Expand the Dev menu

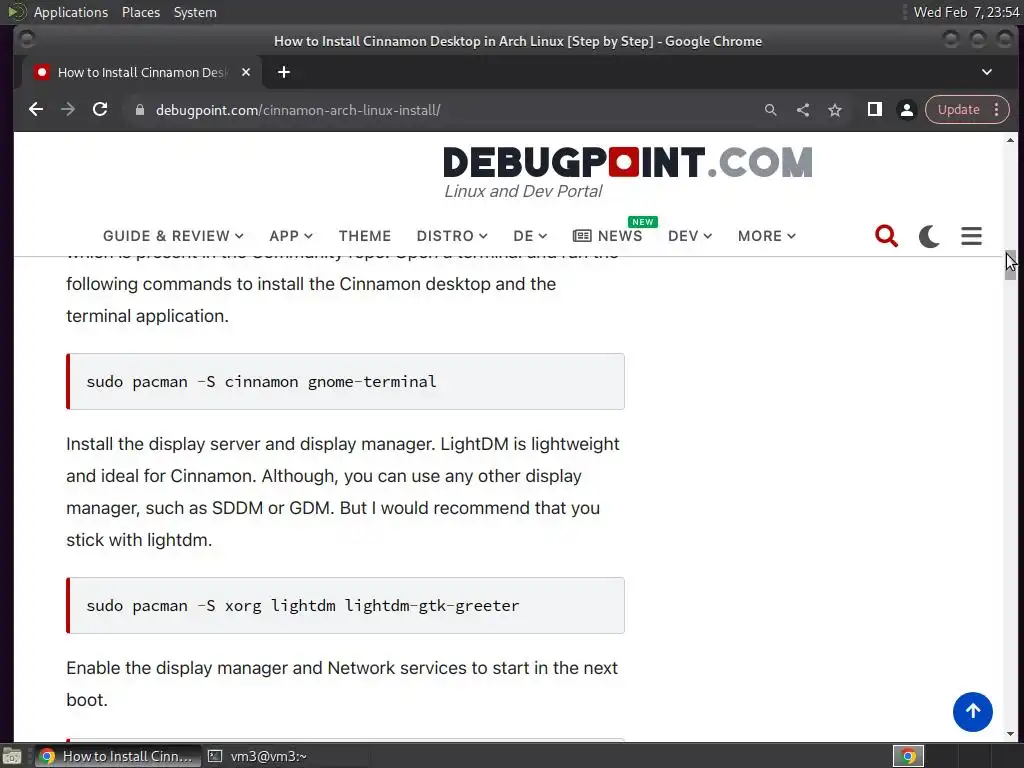click(690, 236)
